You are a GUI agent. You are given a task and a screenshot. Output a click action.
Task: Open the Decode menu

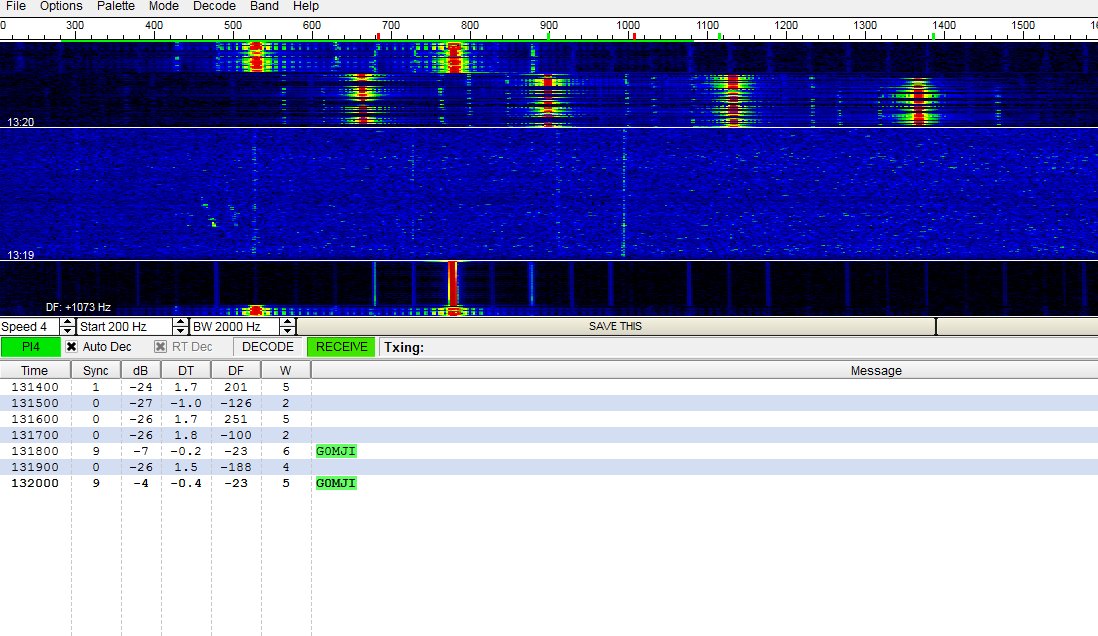point(214,6)
